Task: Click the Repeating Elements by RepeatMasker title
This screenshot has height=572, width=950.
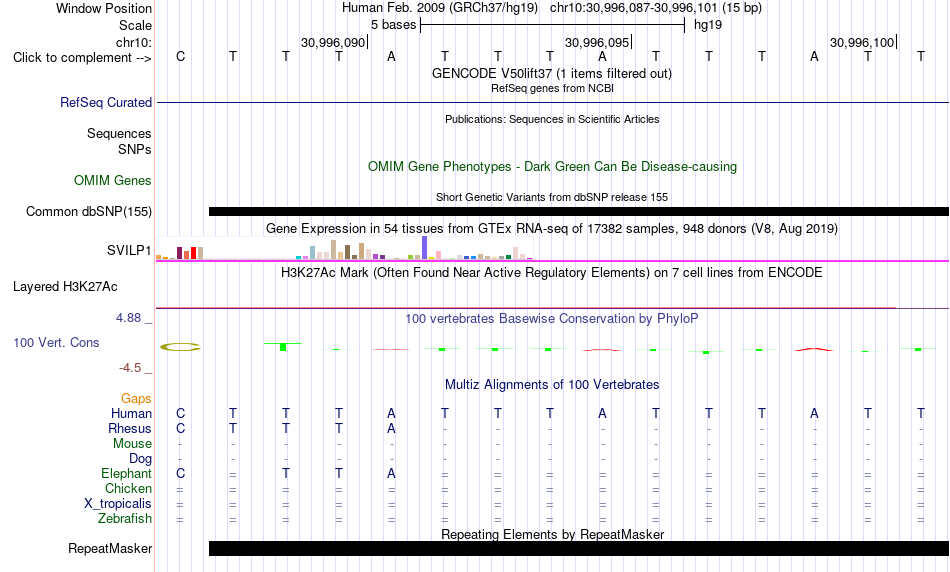Action: (x=552, y=534)
